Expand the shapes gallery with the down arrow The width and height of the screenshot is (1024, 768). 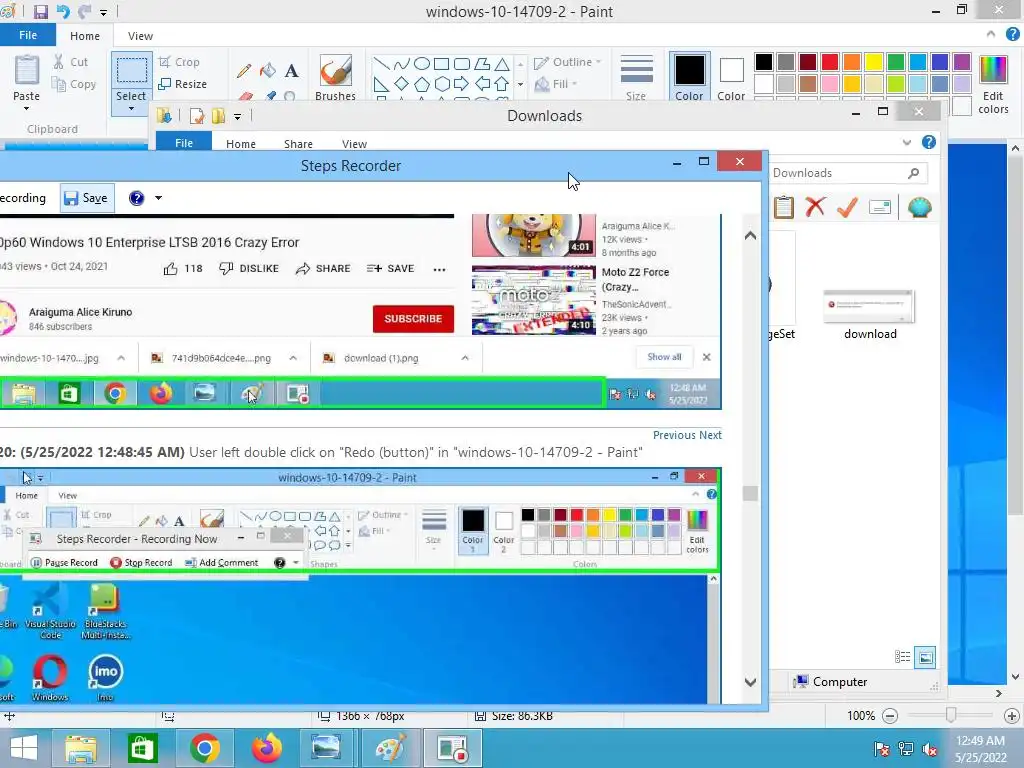[x=520, y=84]
